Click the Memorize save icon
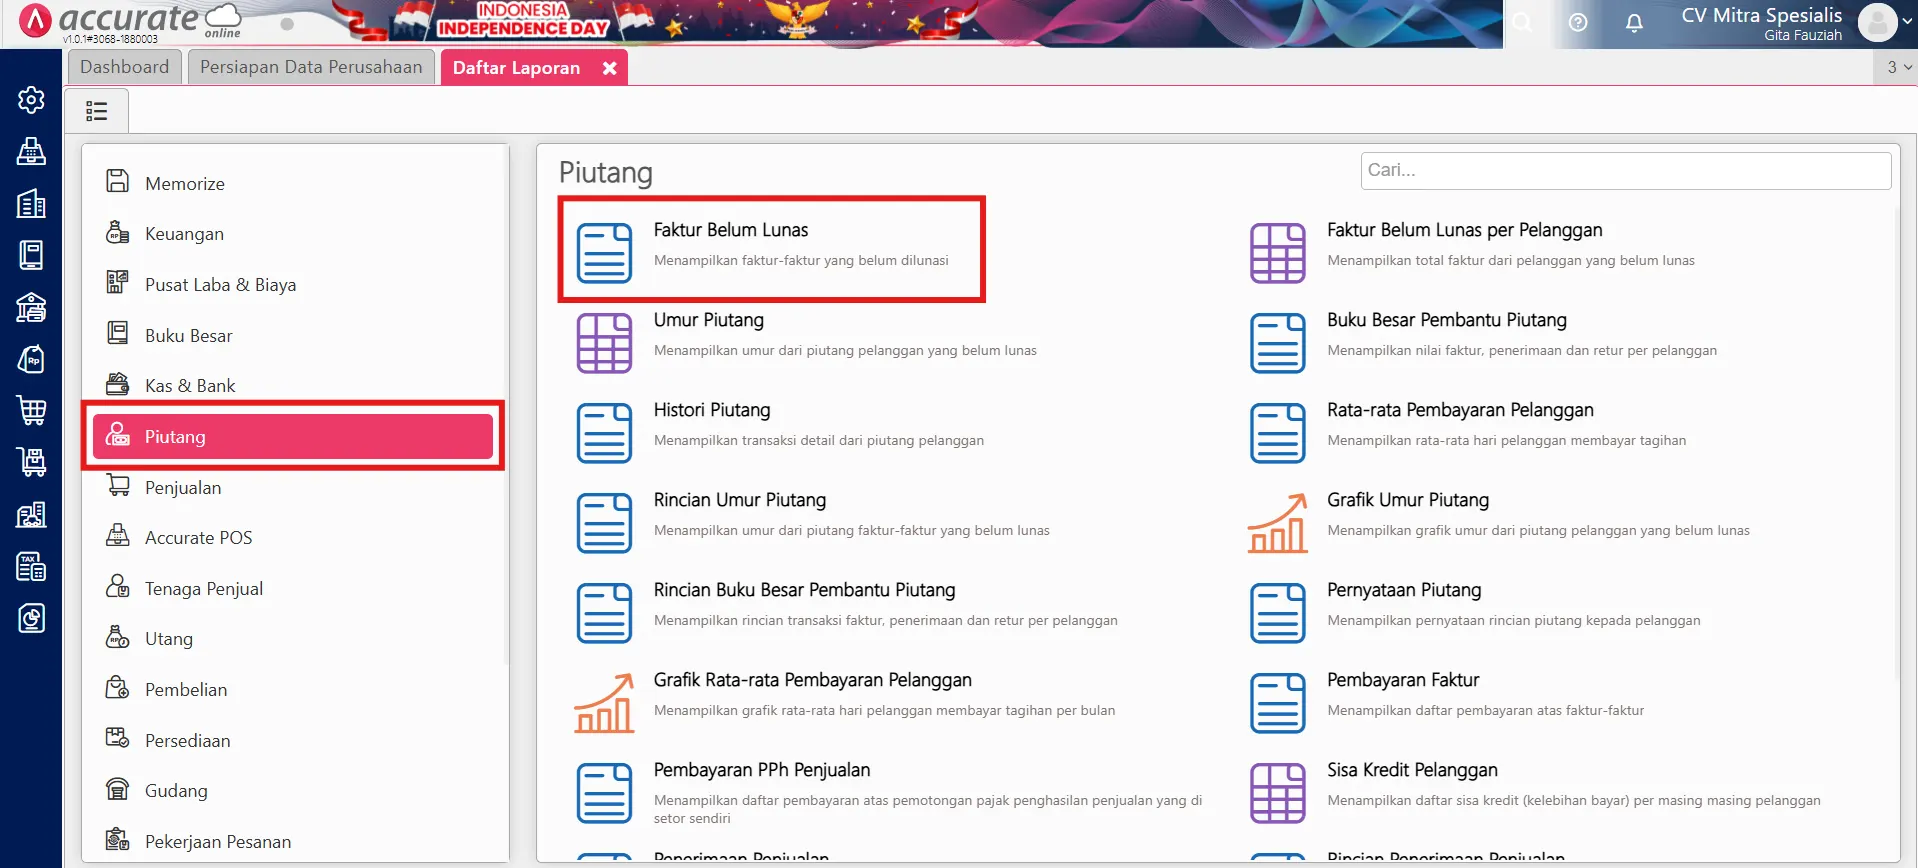Screen dimensions: 1918x868 coord(118,181)
